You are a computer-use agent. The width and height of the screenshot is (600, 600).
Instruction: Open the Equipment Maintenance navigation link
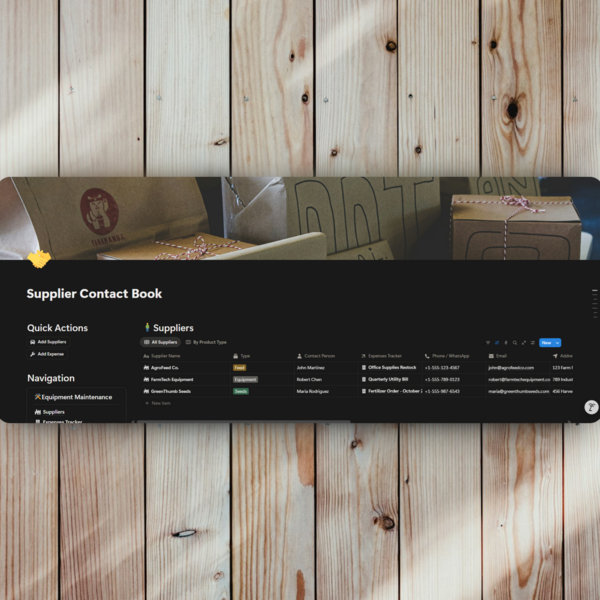tap(73, 397)
